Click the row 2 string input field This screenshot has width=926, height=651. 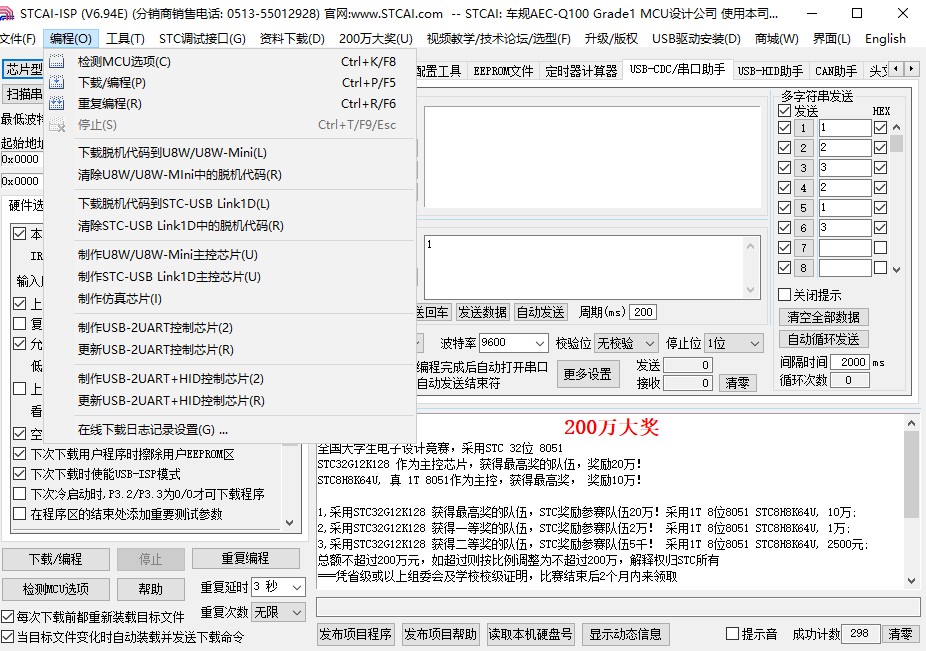click(845, 148)
